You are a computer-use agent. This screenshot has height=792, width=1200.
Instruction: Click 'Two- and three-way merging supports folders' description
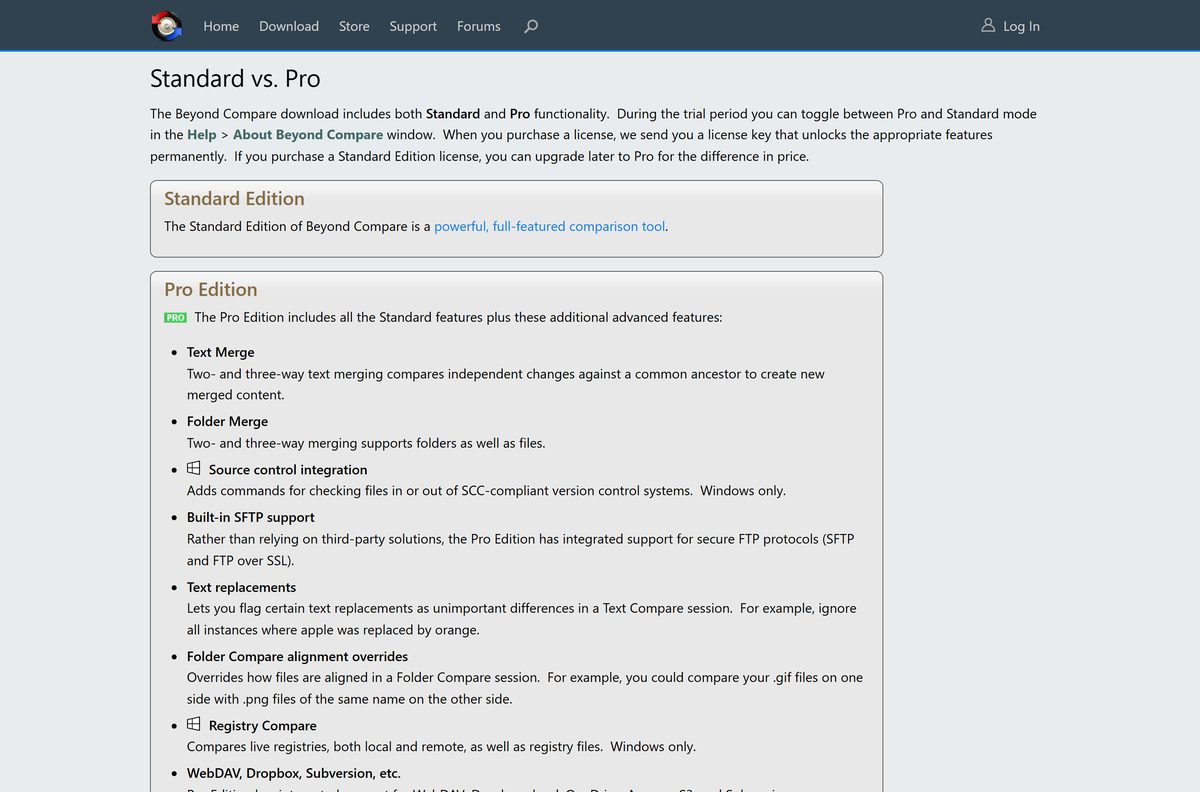pos(366,442)
